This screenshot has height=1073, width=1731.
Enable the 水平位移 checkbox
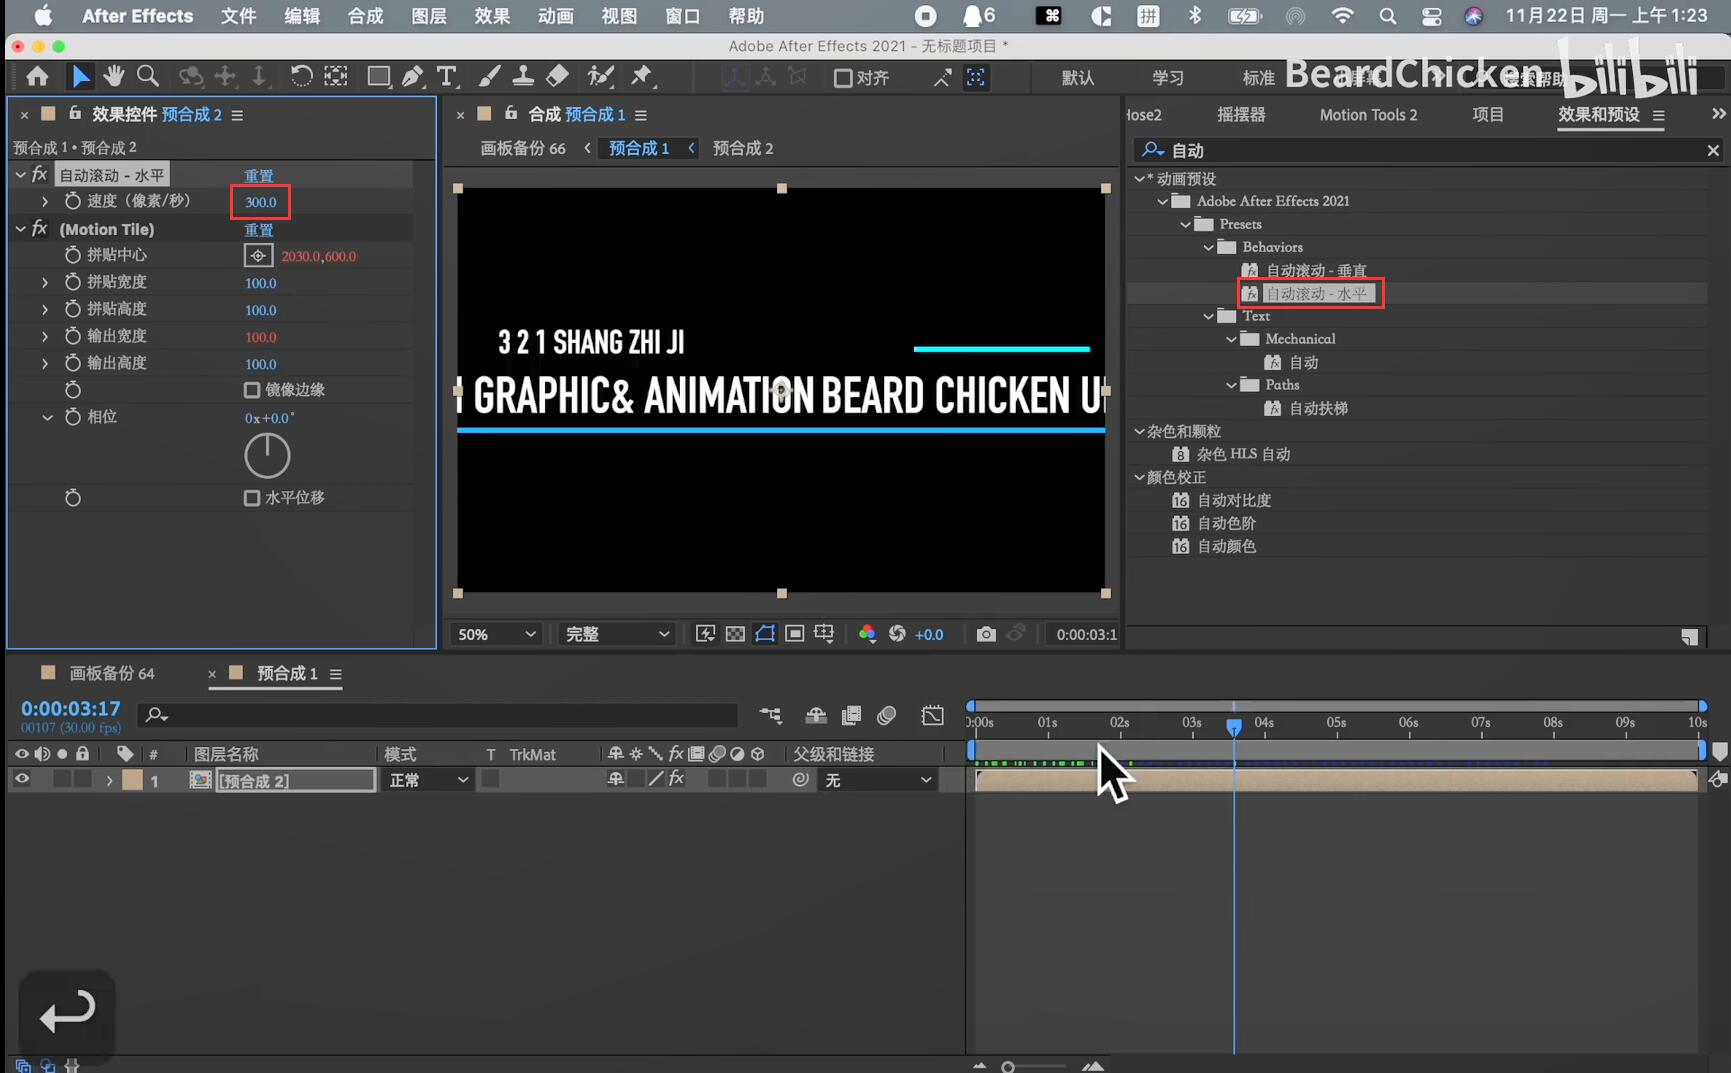252,498
